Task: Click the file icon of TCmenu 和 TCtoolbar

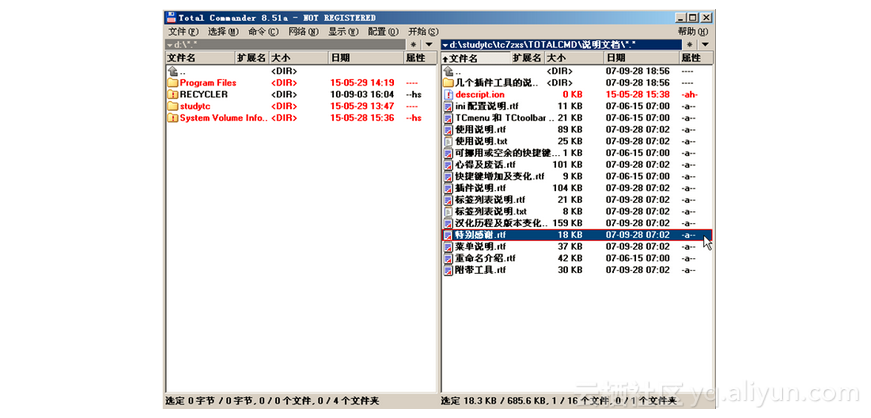Action: click(x=448, y=118)
